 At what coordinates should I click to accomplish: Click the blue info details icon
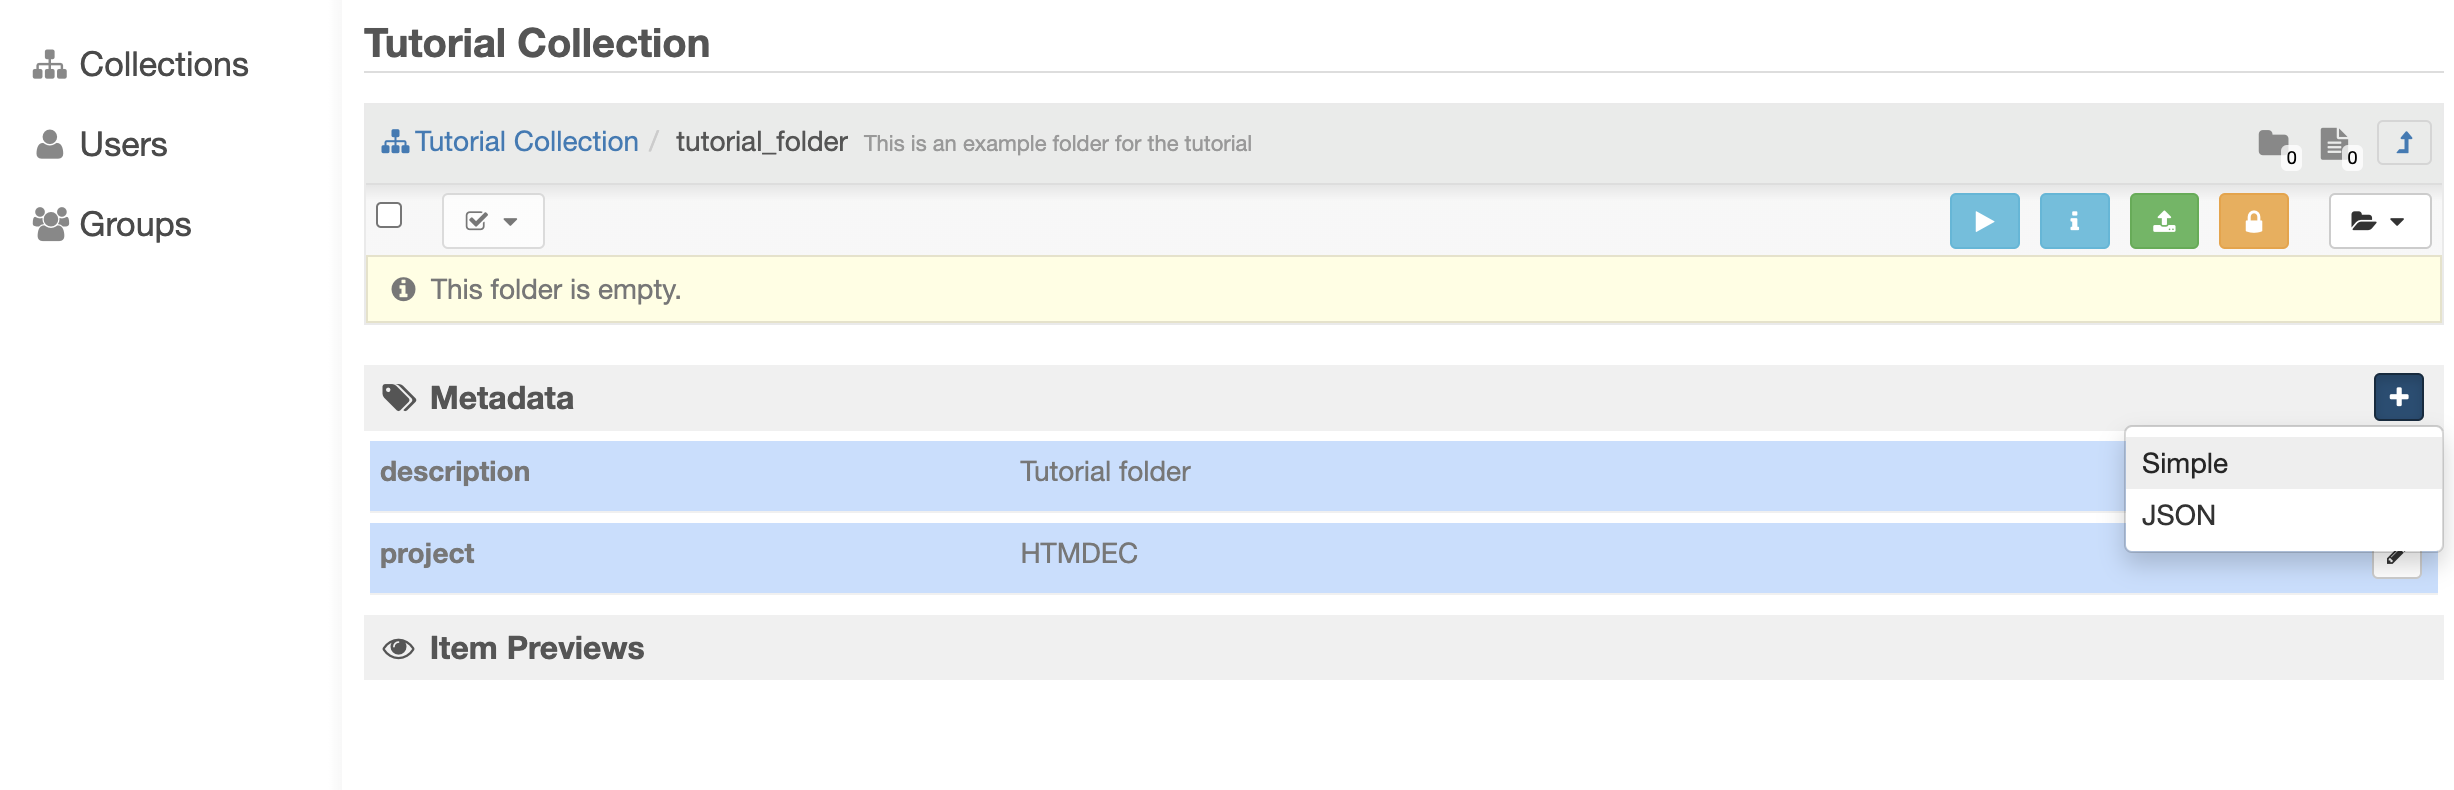pos(2074,220)
